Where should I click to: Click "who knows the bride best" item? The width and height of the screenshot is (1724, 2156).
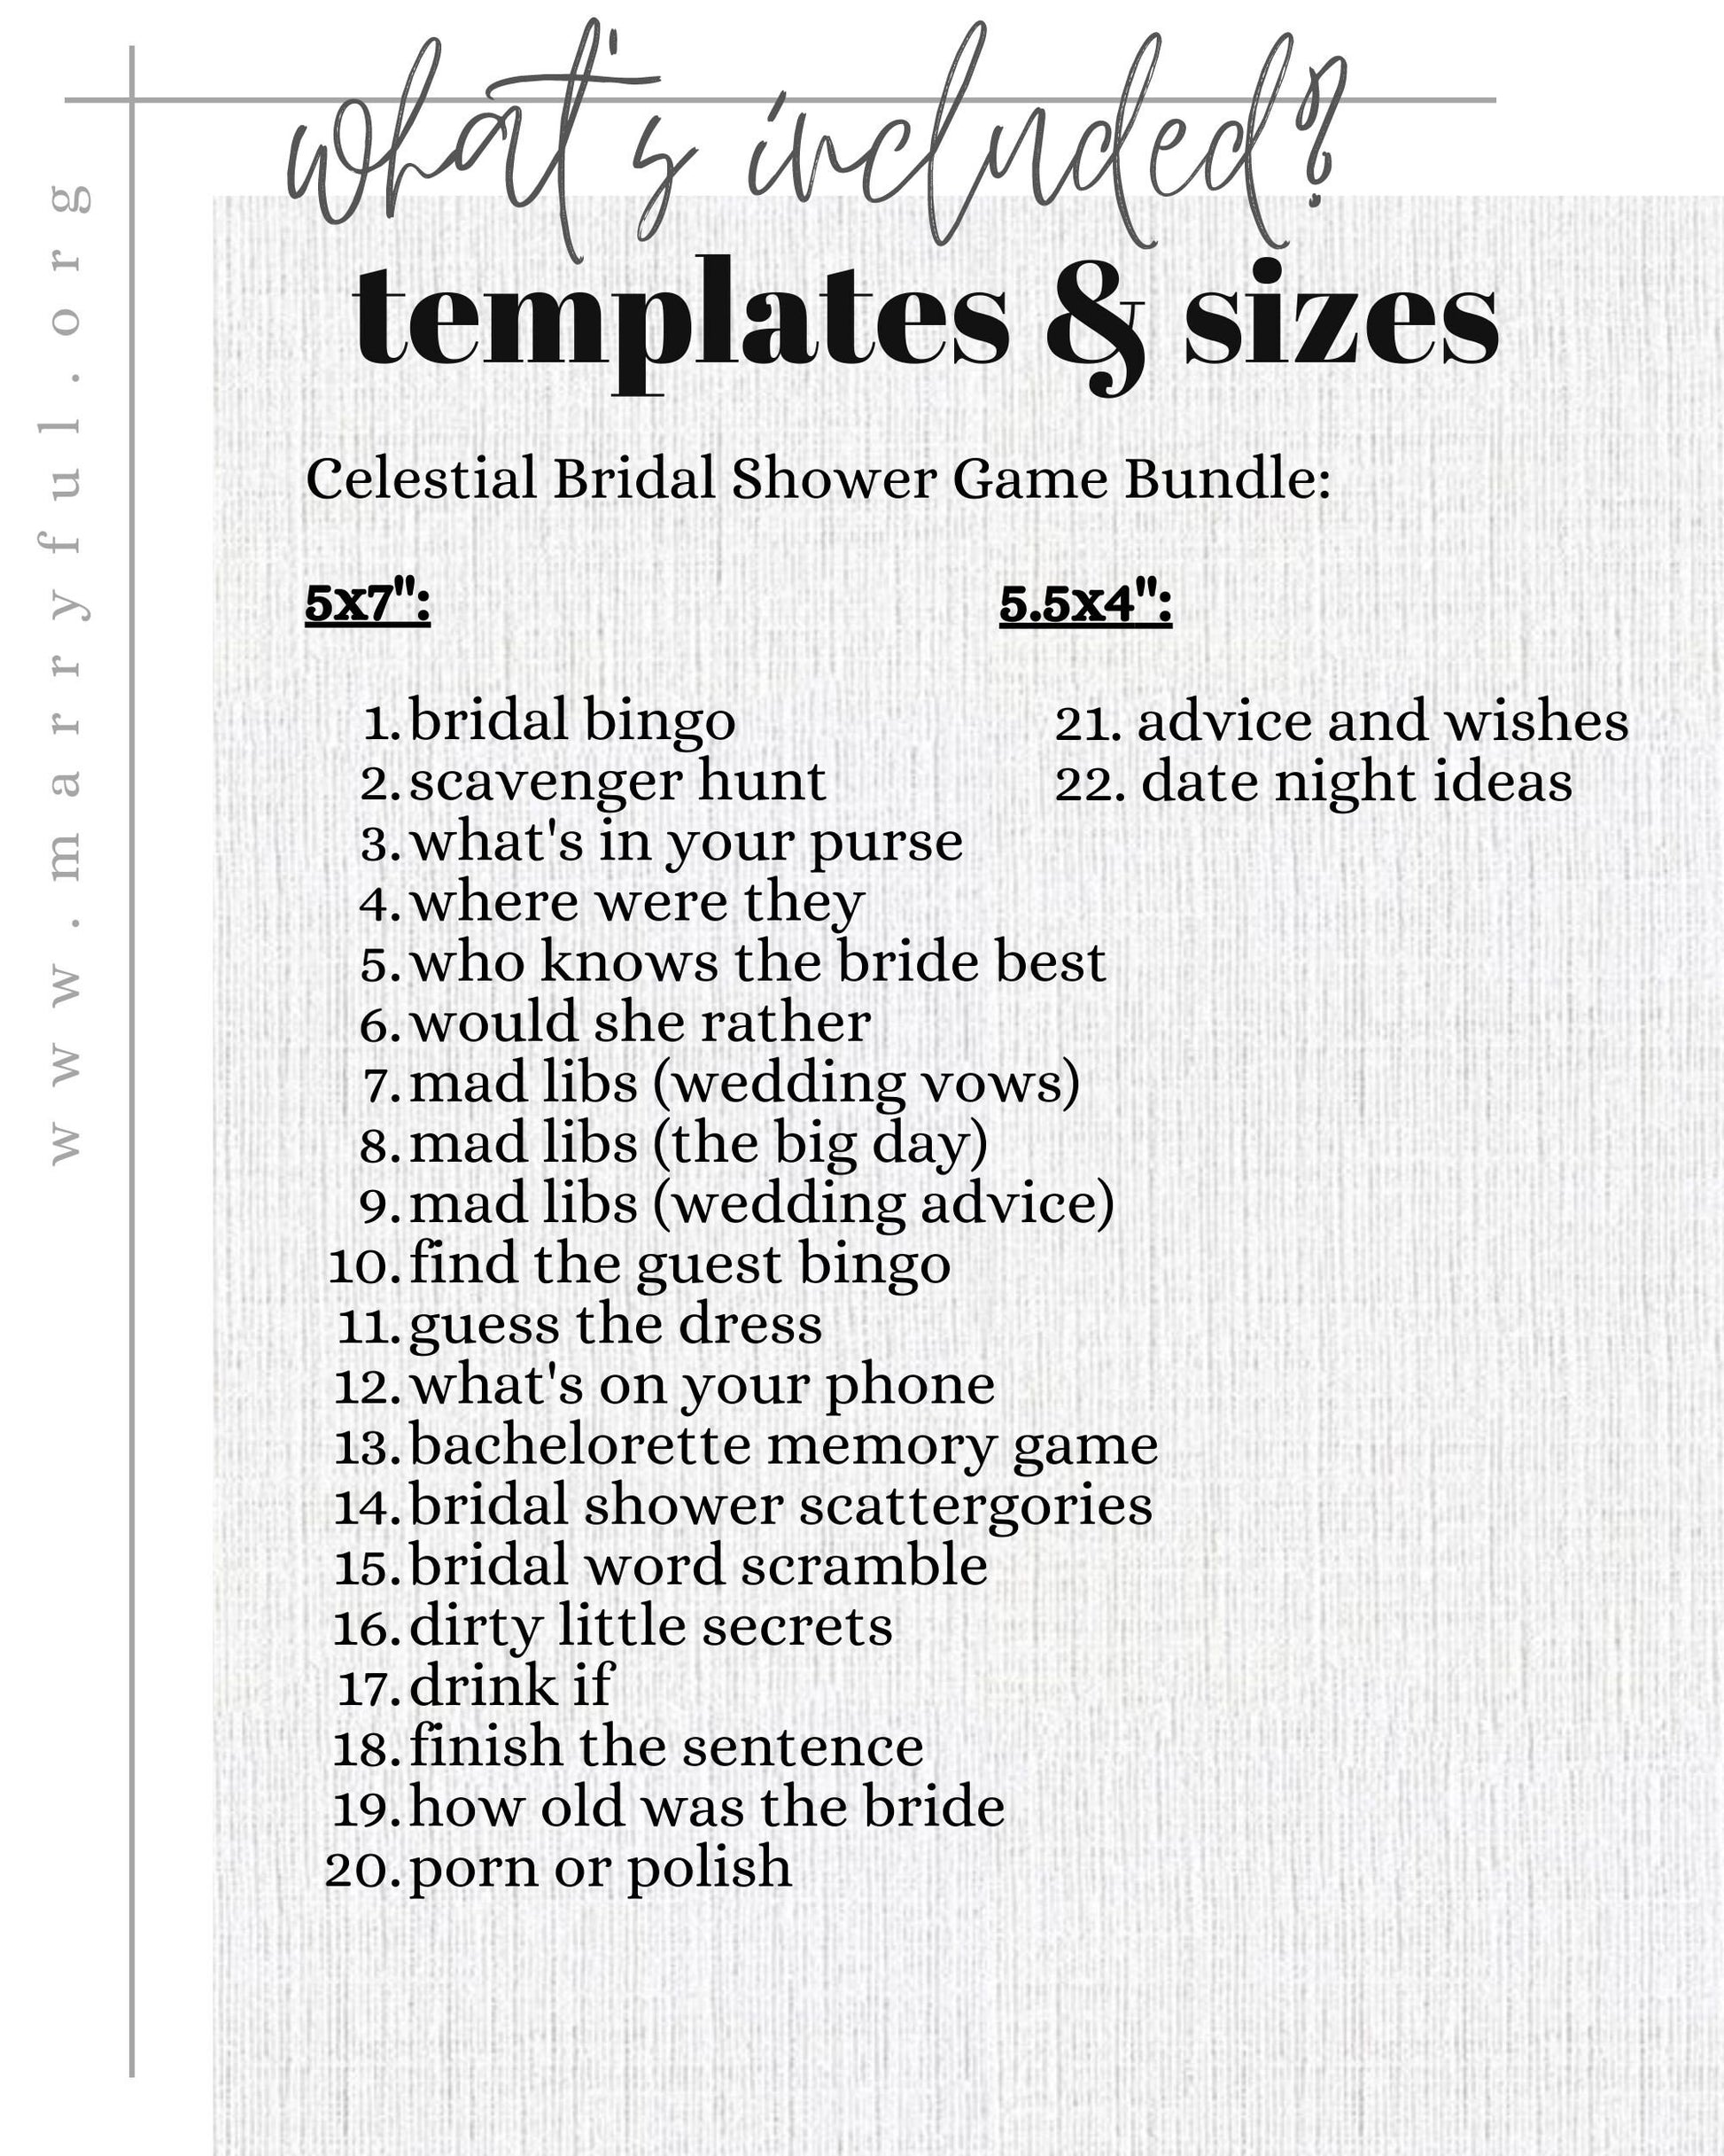pos(757,962)
